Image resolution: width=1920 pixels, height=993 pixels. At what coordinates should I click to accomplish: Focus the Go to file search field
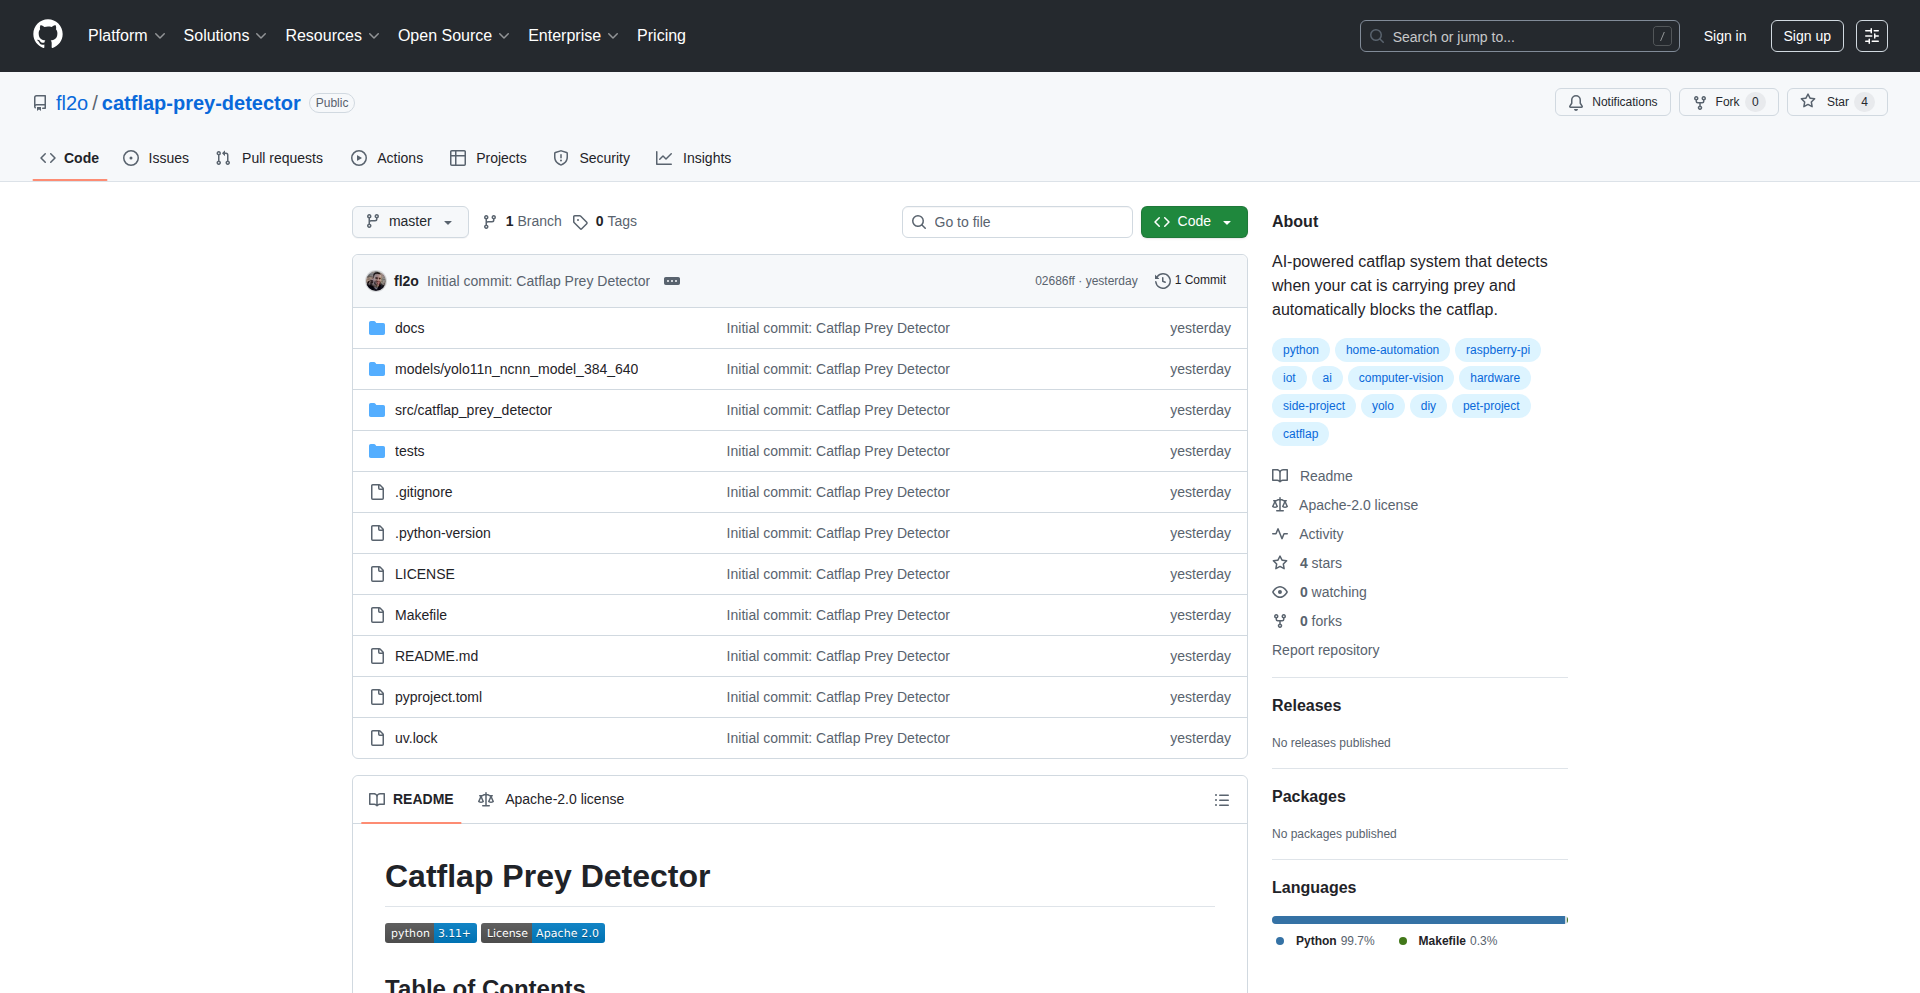(1017, 222)
